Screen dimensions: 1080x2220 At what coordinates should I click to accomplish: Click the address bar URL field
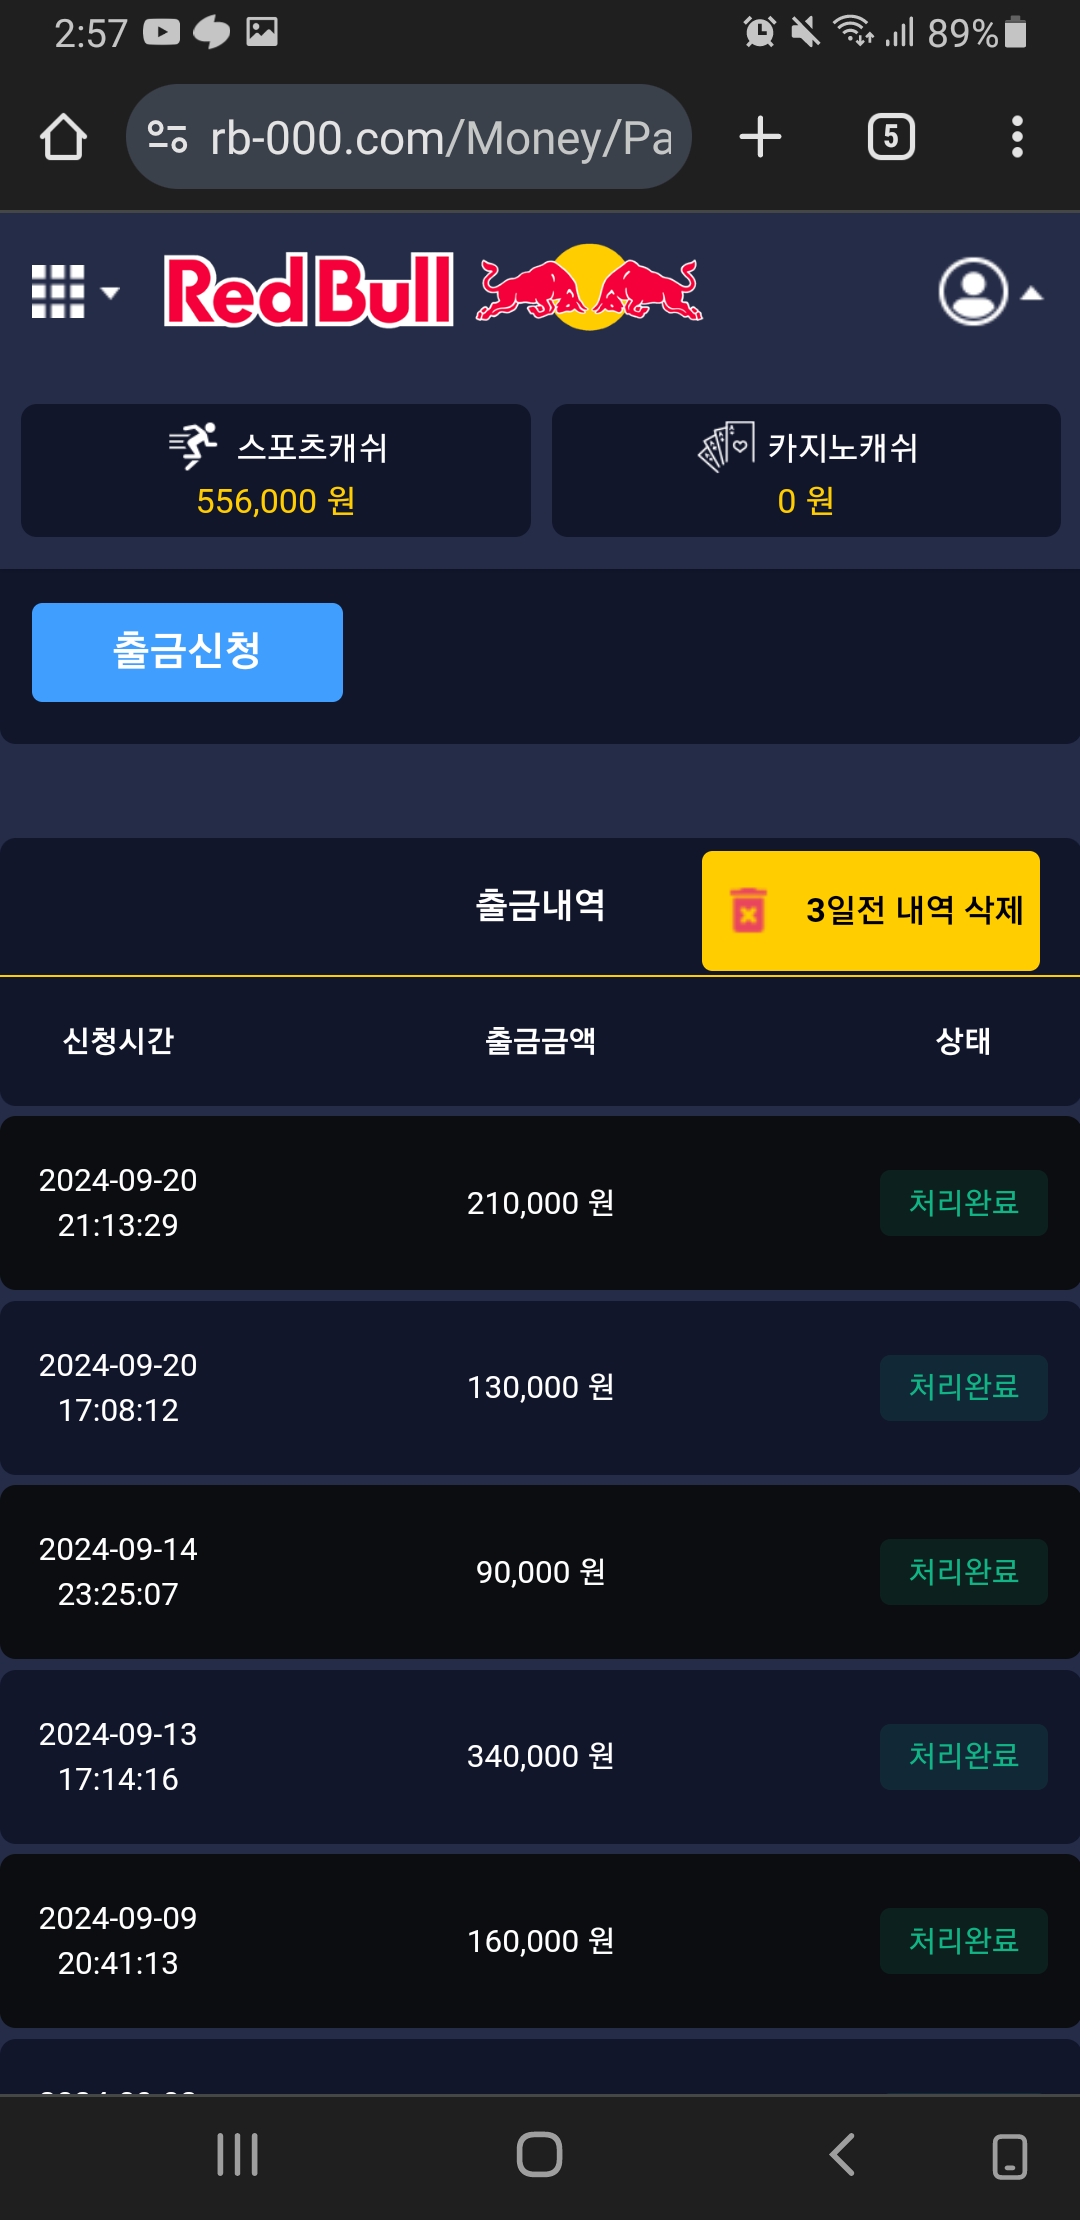(440, 137)
